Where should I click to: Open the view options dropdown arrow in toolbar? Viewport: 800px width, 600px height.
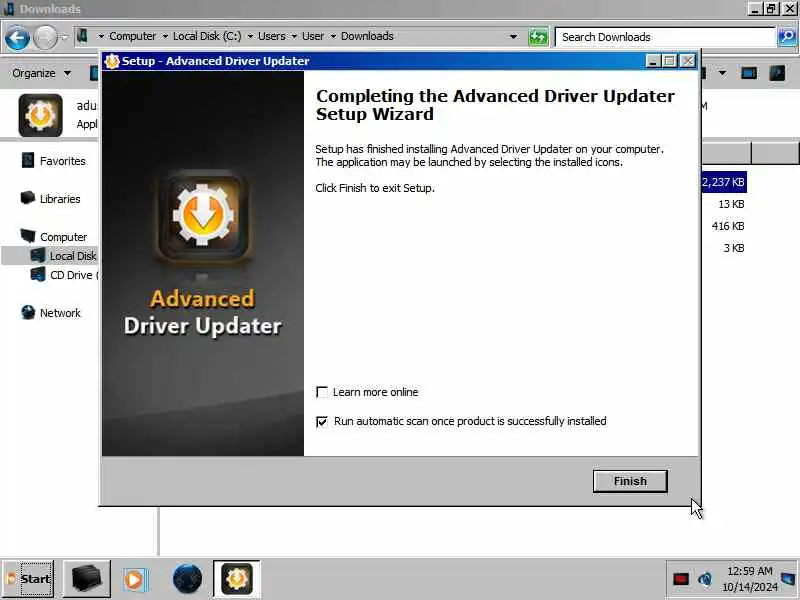tap(722, 73)
